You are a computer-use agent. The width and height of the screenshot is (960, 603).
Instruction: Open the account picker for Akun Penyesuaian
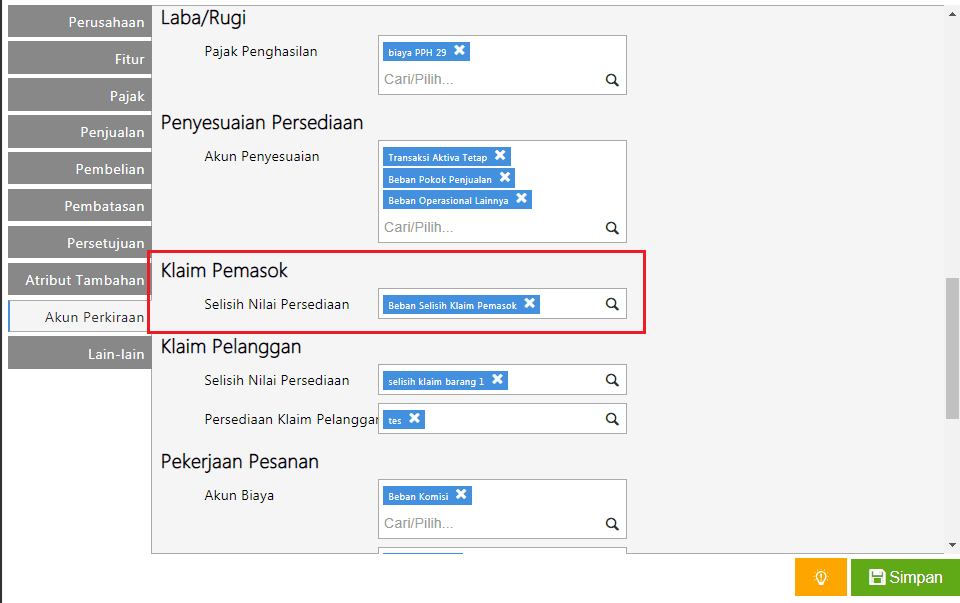tap(611, 227)
